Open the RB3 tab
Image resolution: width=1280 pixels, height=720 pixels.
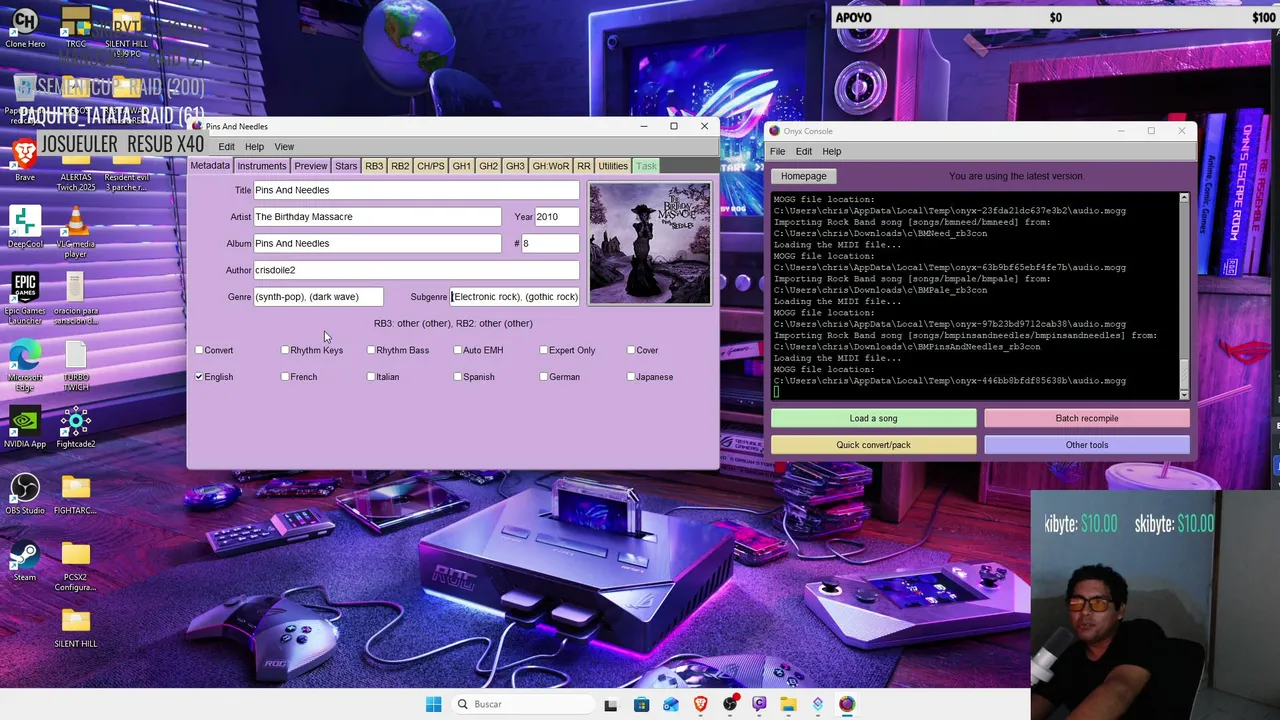374,166
